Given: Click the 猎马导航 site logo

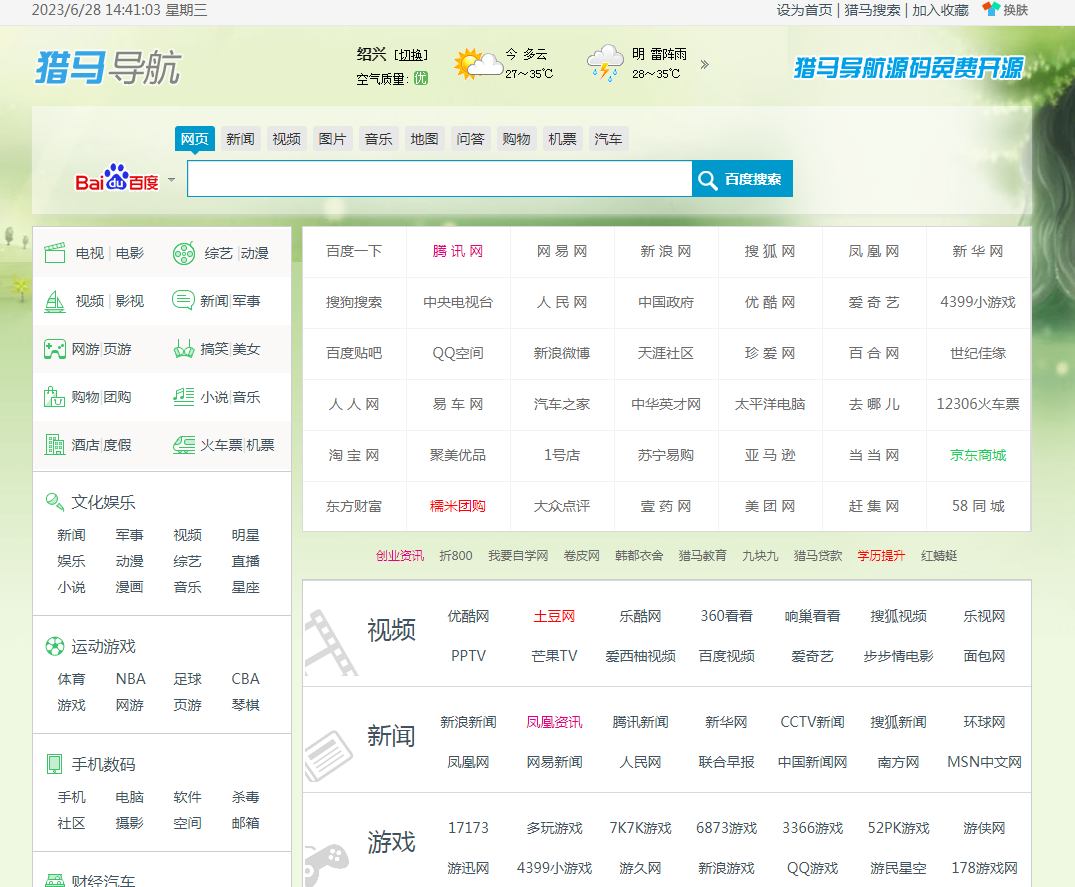Looking at the screenshot, I should (x=108, y=67).
